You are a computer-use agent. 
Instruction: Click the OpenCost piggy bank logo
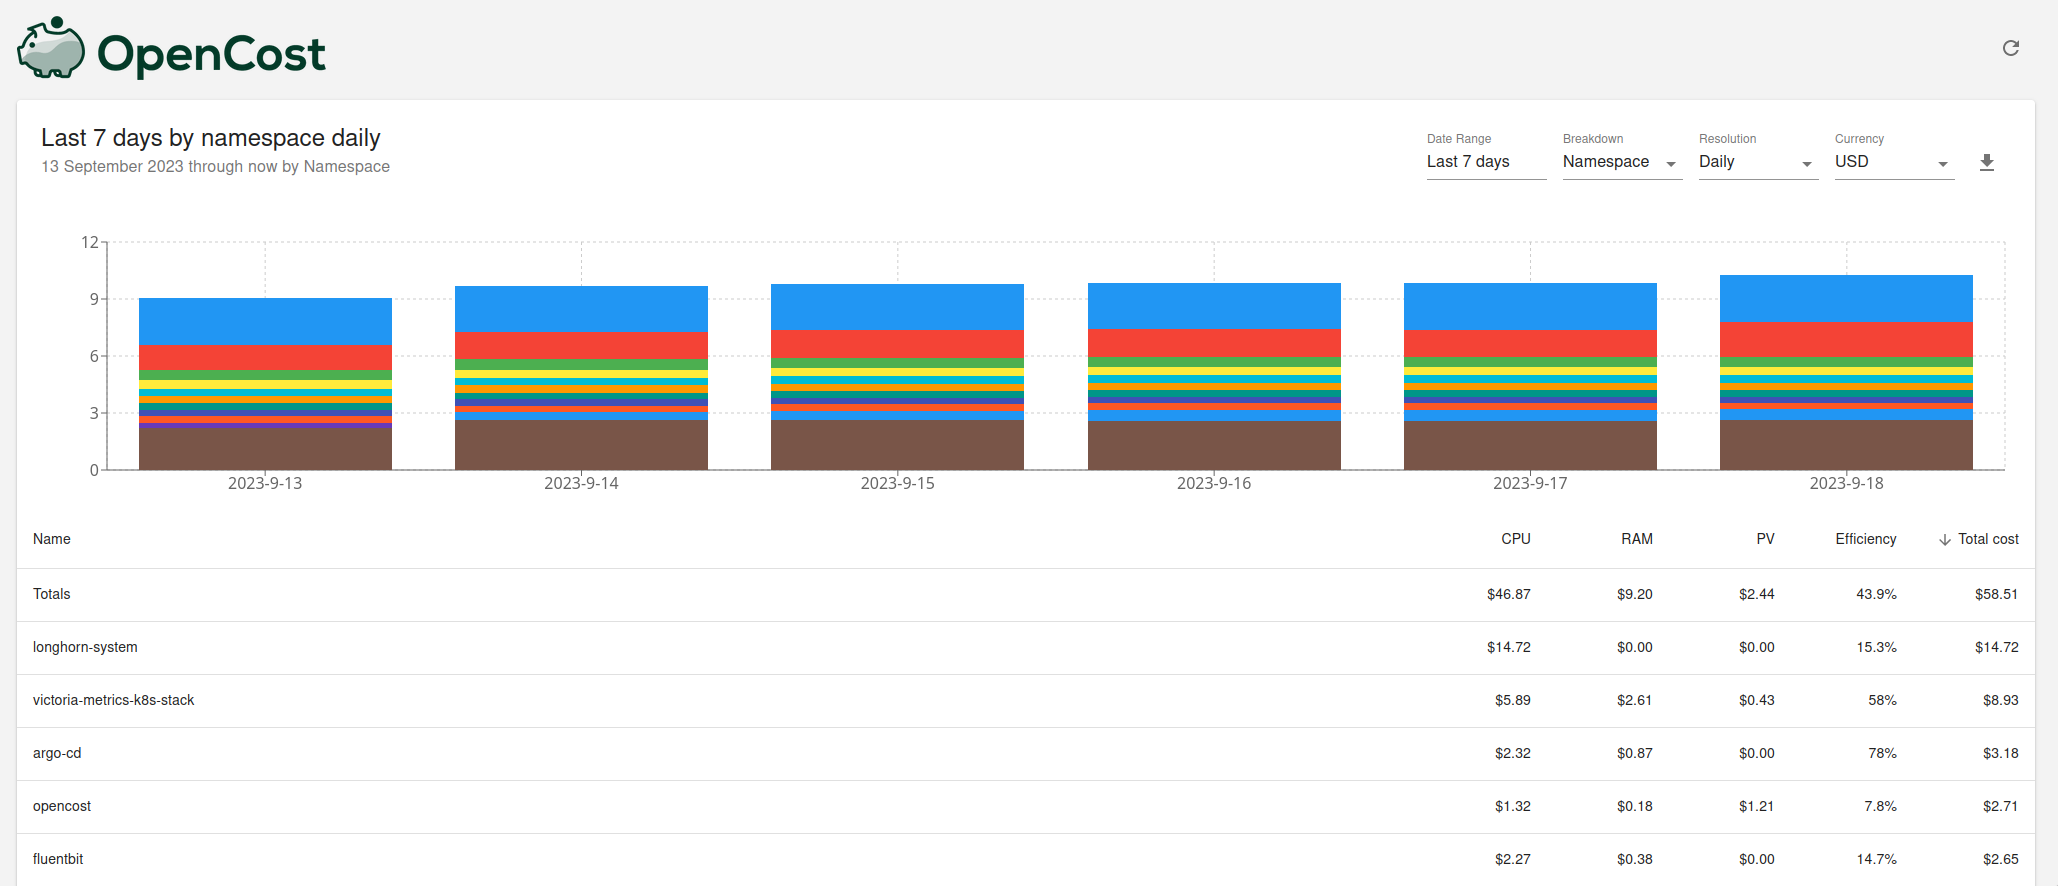tap(51, 49)
